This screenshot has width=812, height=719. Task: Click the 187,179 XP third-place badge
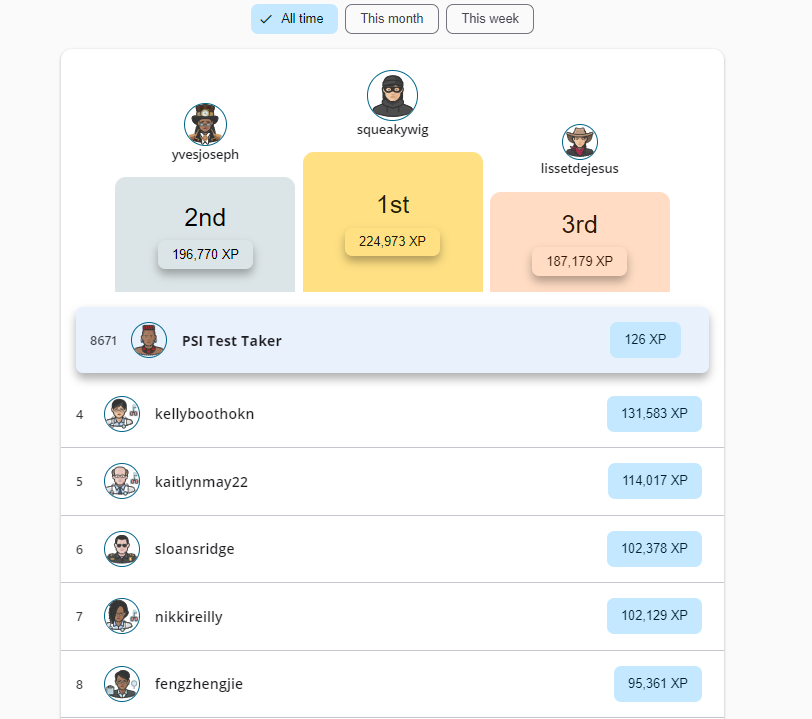tap(579, 261)
